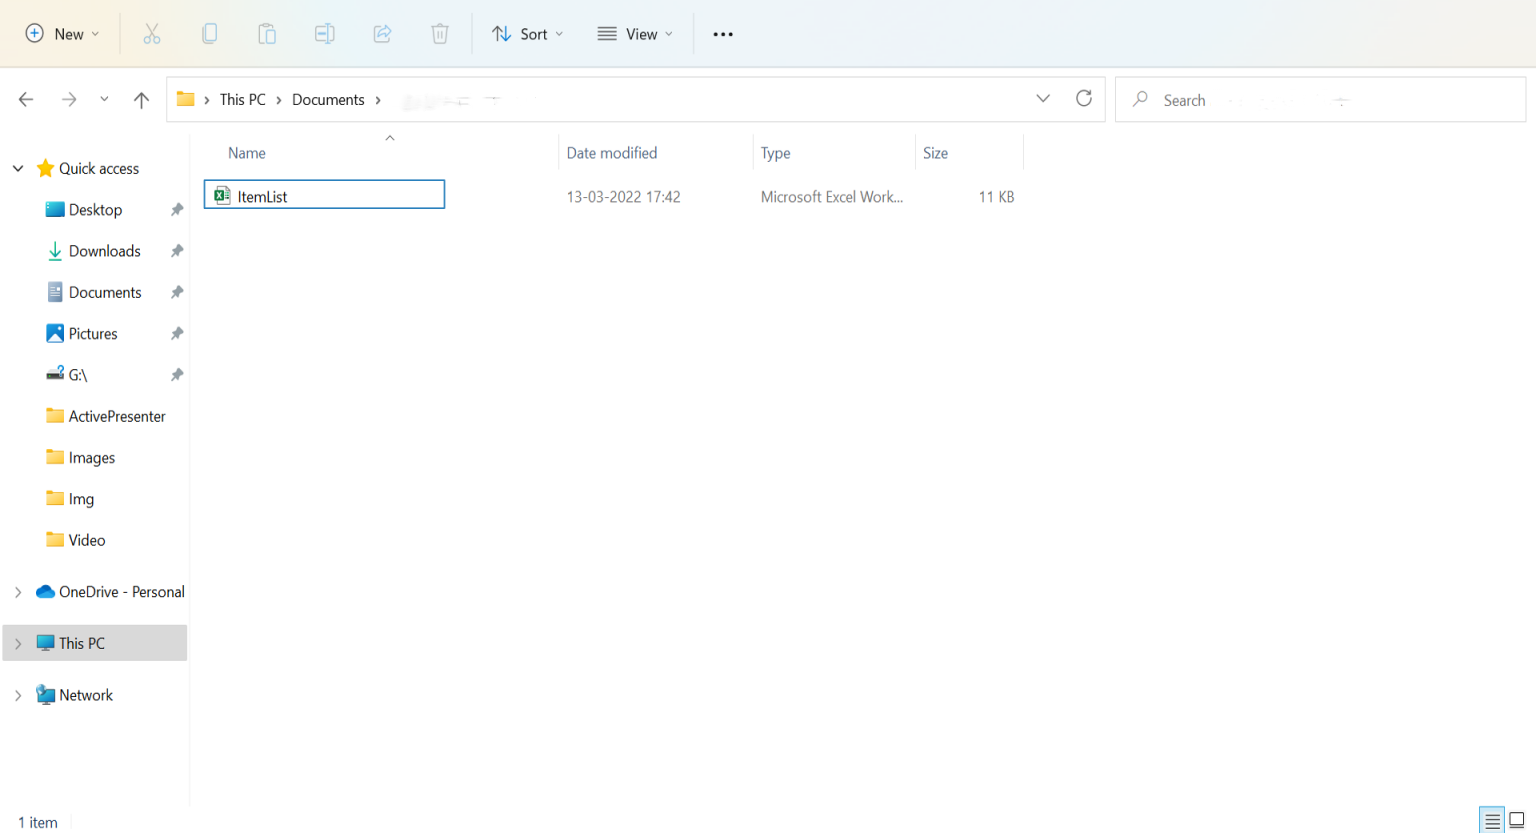Sort by the Name column header
1536x833 pixels.
pyautogui.click(x=247, y=153)
